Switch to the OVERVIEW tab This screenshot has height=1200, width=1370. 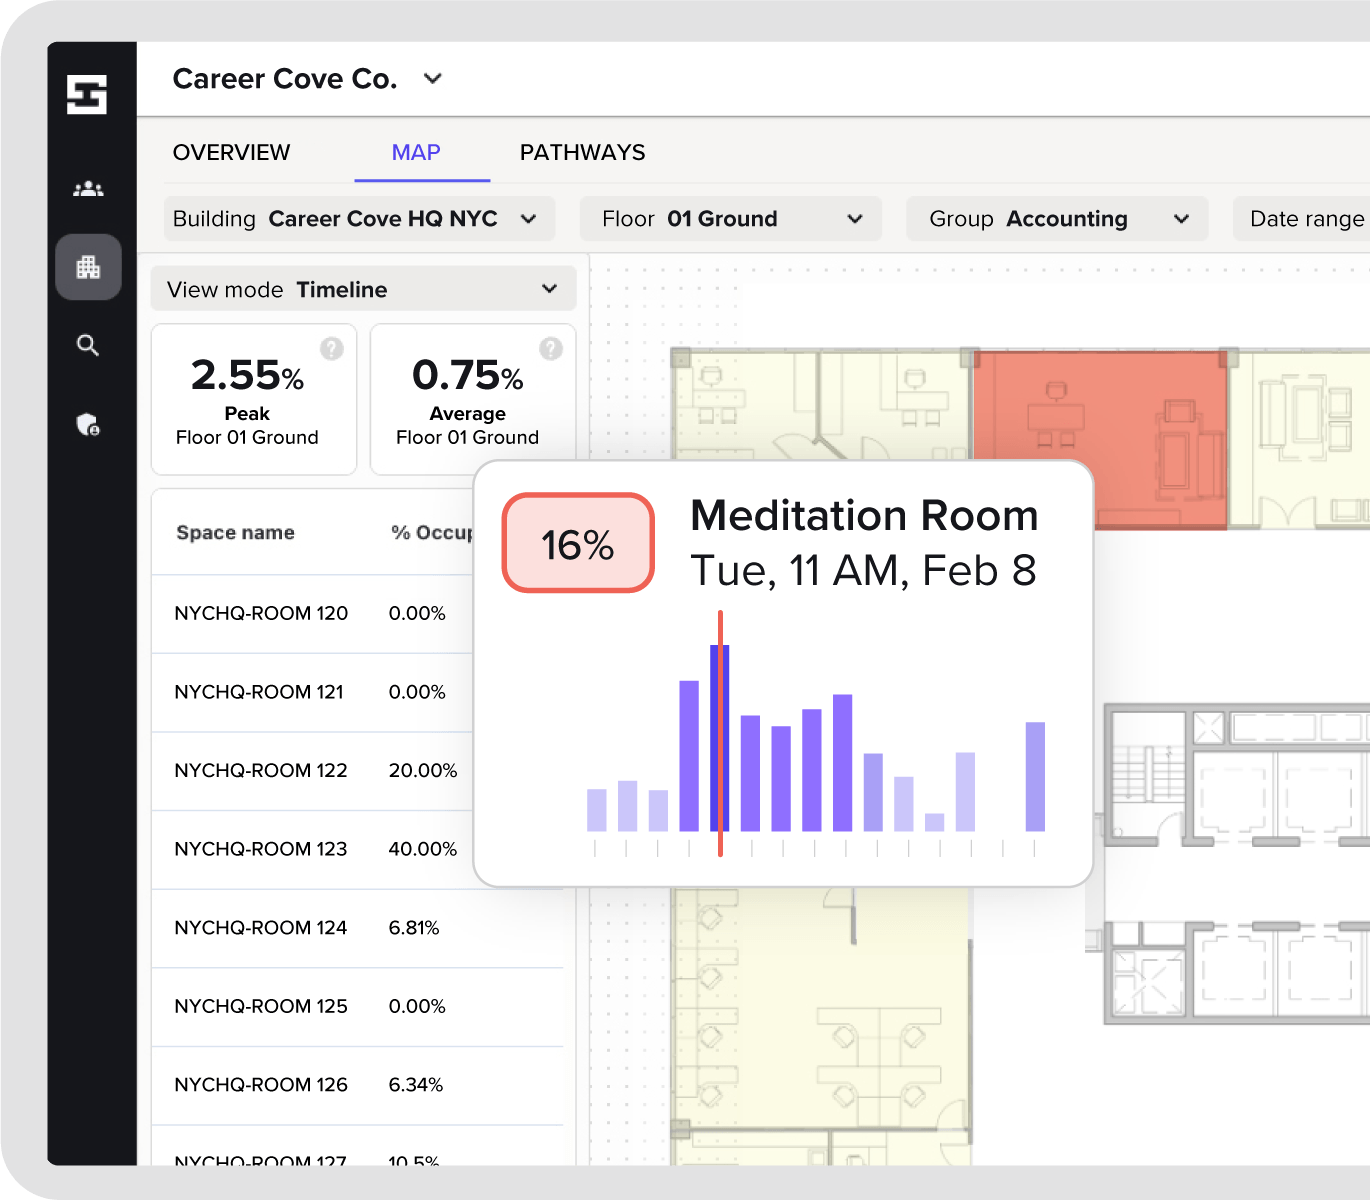click(x=231, y=152)
